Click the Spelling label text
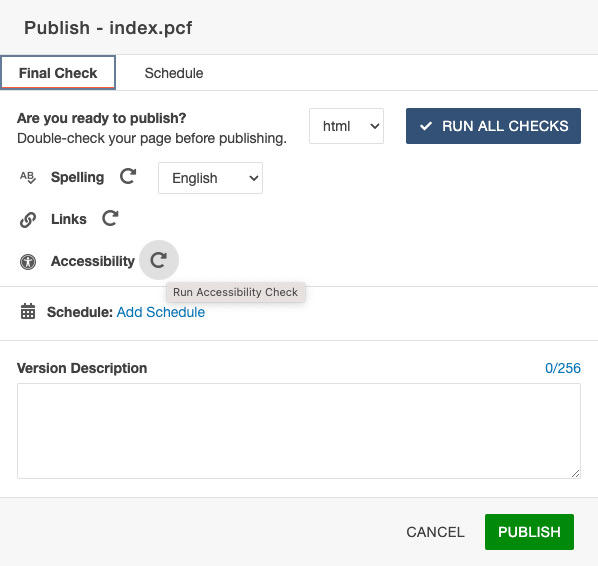Screen dimensions: 598x566 click(77, 177)
